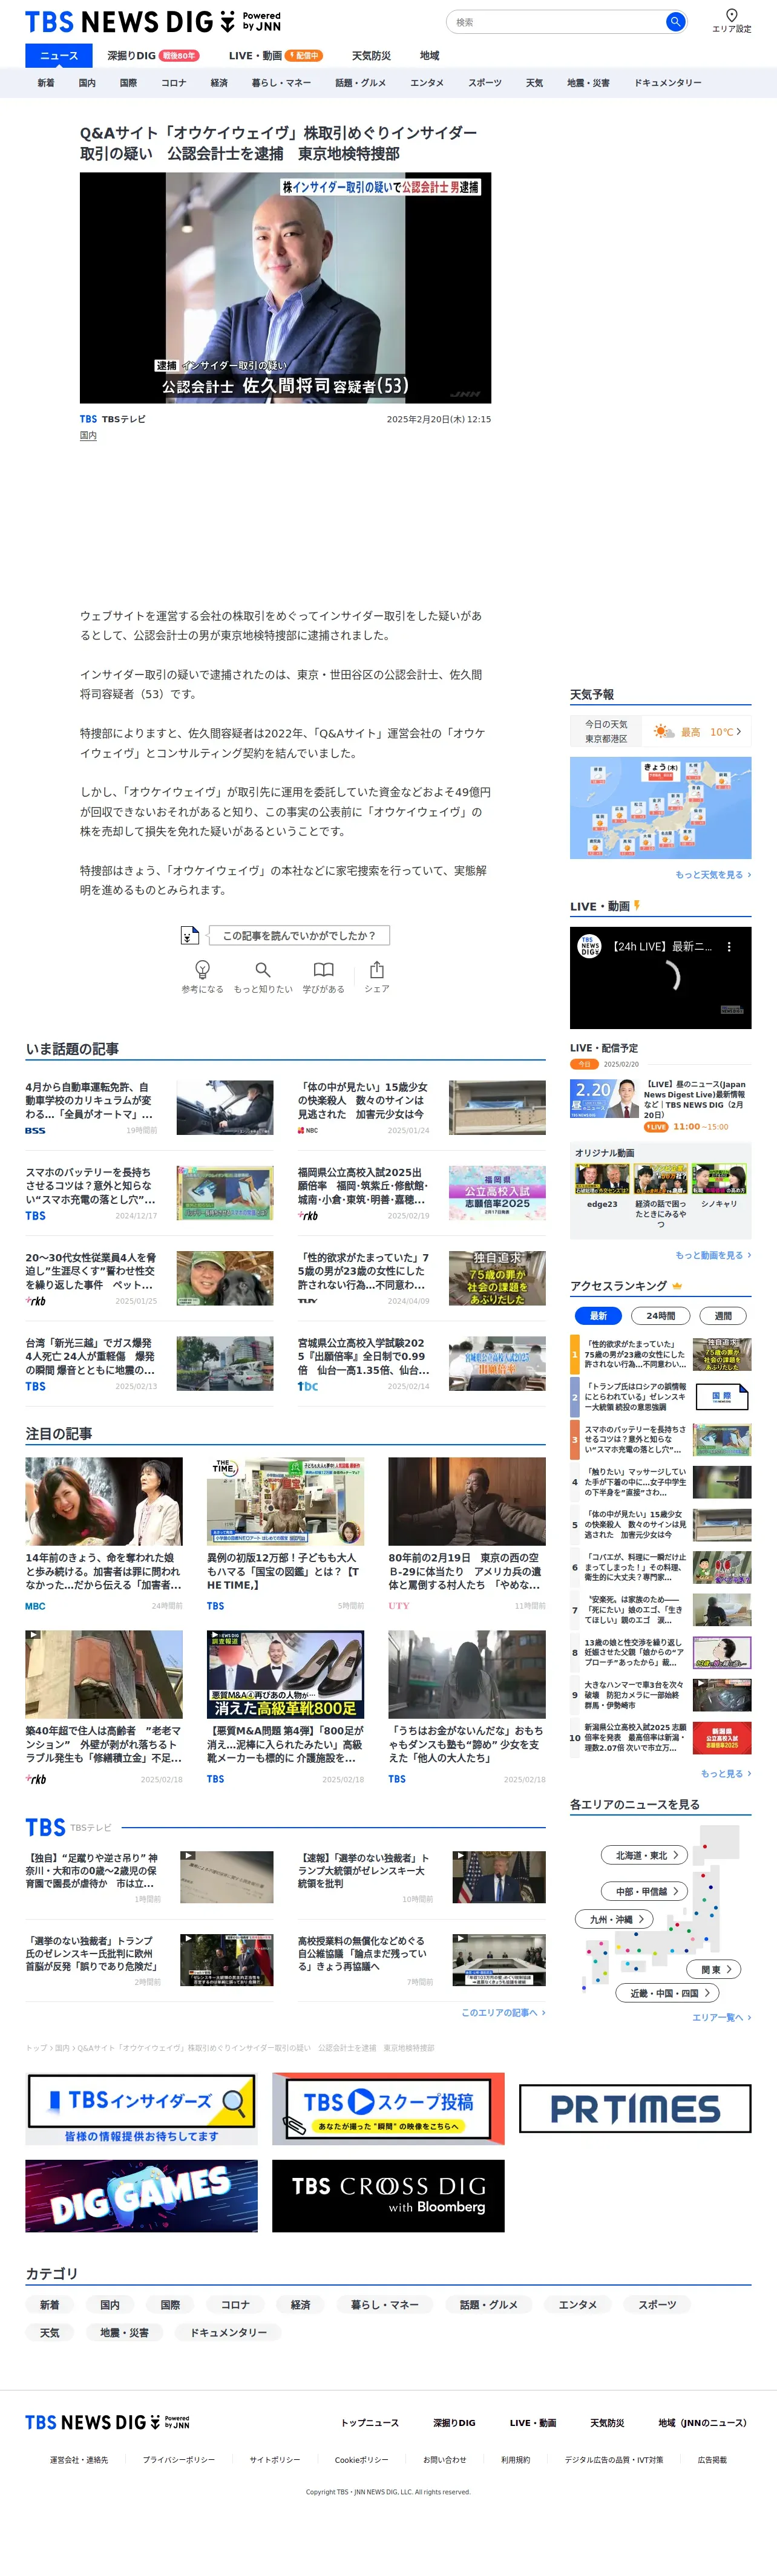This screenshot has height=2576, width=777.
Task: Click the 国内 tag under the article date
Action: click(88, 436)
